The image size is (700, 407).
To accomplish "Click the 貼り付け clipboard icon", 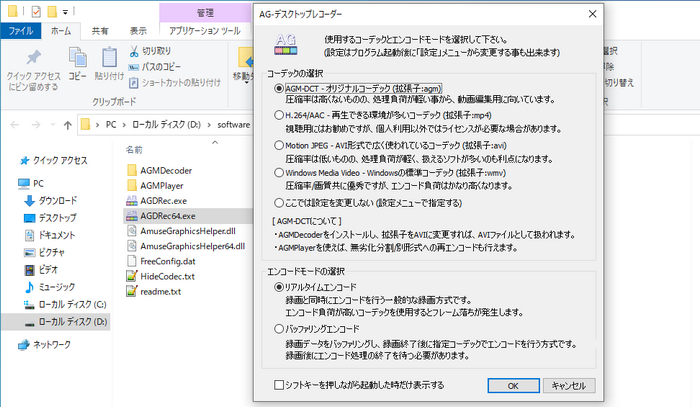I will click(x=109, y=58).
